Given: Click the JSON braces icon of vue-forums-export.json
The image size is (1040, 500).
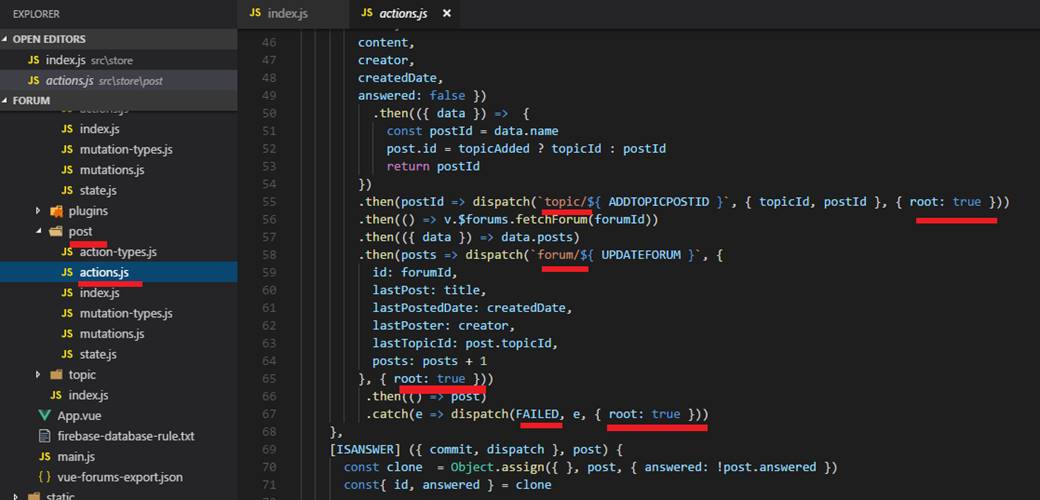Looking at the screenshot, I should click(x=44, y=477).
